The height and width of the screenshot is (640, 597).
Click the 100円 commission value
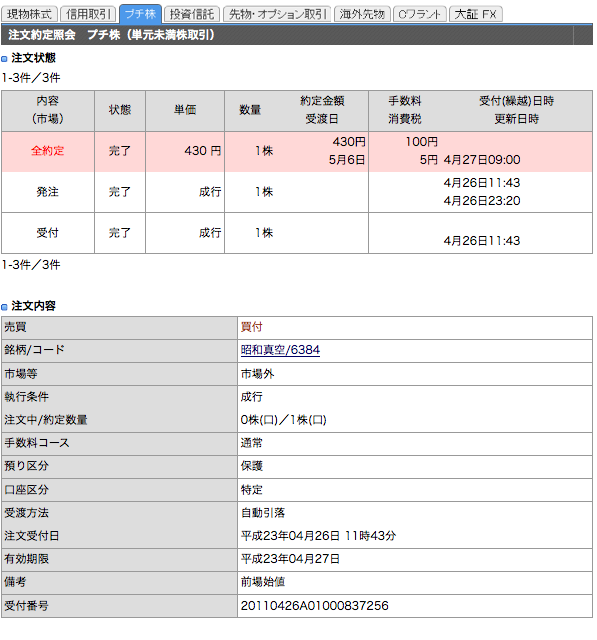coord(422,142)
